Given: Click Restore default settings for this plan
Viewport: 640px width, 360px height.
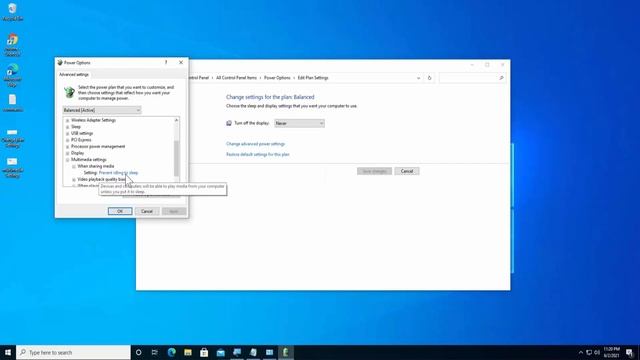Looking at the screenshot, I should (258, 155).
